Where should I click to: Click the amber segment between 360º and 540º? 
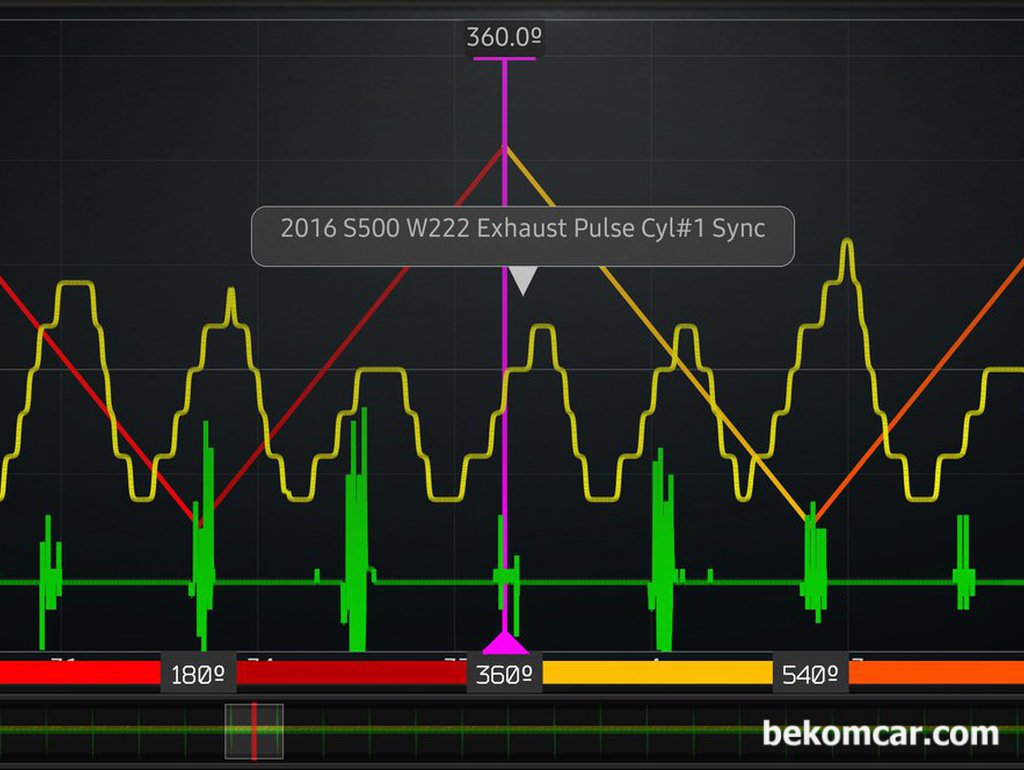coord(657,674)
